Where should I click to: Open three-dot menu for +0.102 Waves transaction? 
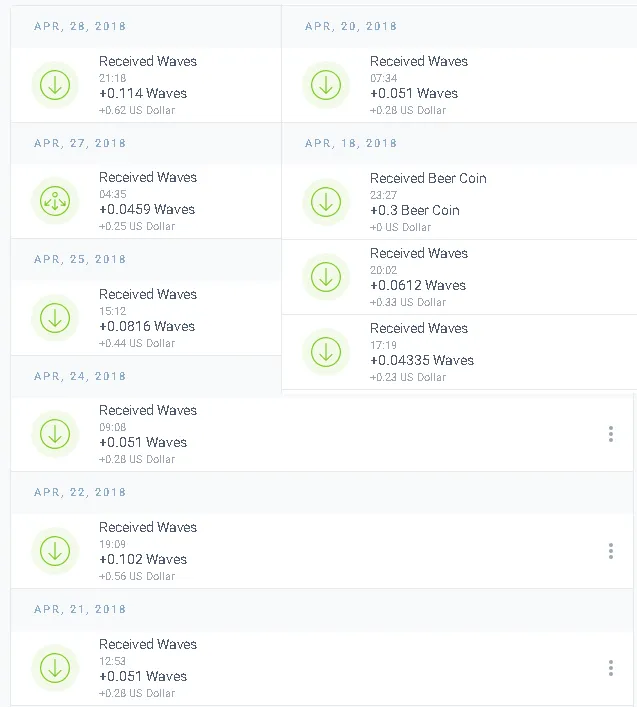(611, 551)
